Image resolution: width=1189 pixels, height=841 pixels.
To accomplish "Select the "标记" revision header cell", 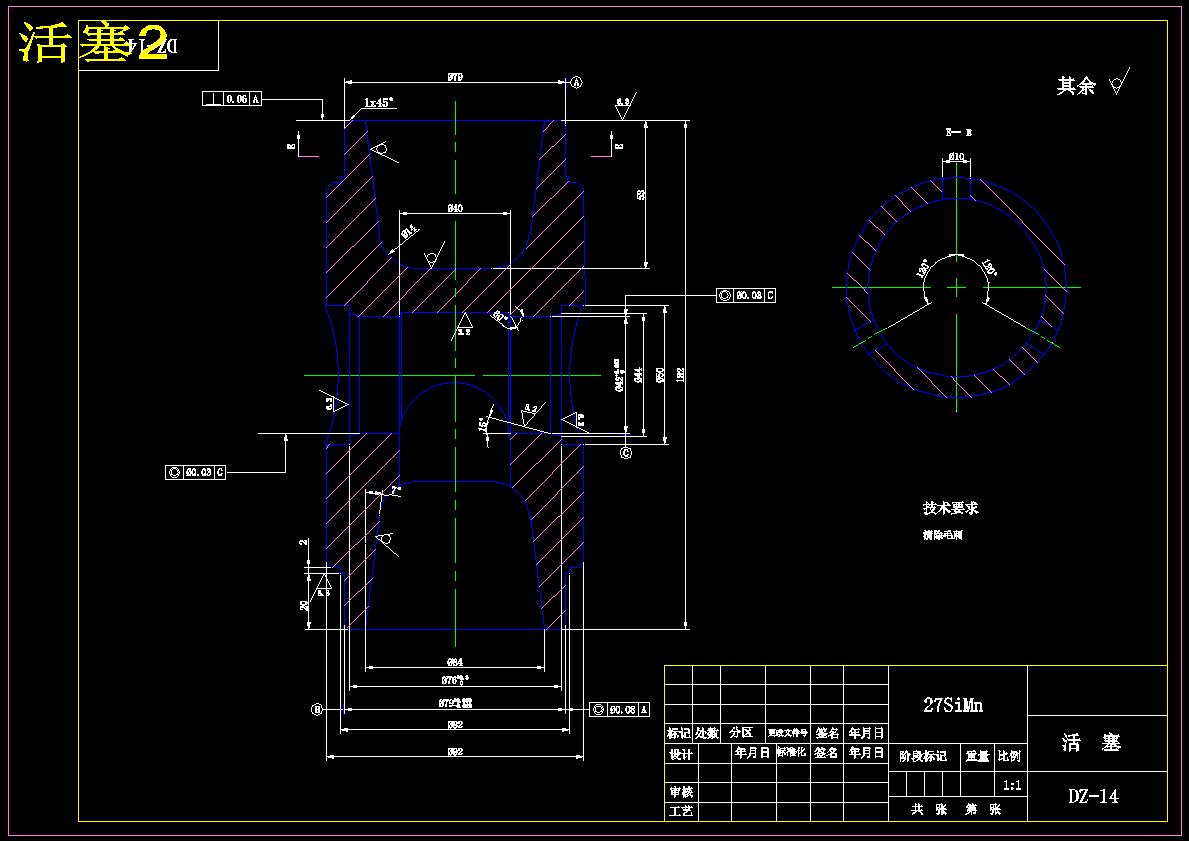I will click(679, 733).
